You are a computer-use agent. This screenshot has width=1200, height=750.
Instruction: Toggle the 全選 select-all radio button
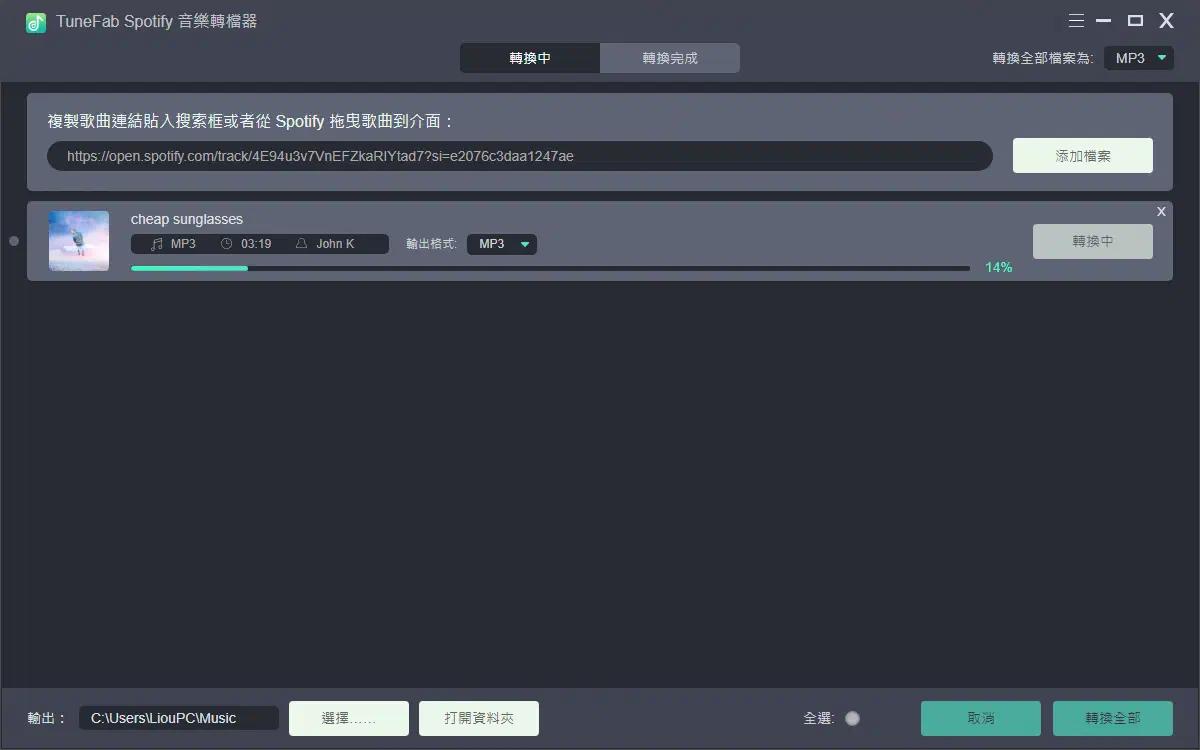(x=852, y=718)
